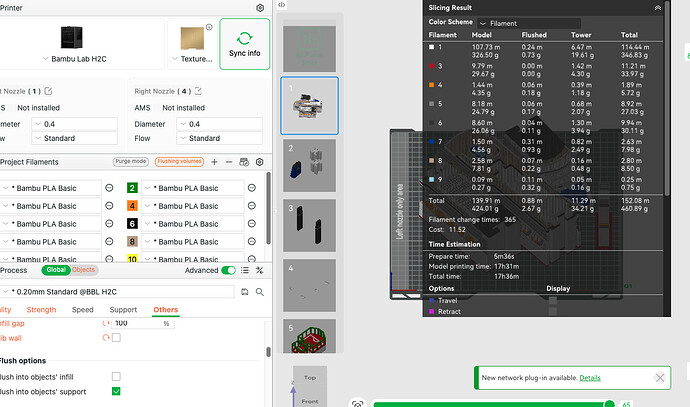Edit left nozzle settings icon
This screenshot has width=690, height=407.
[48, 91]
